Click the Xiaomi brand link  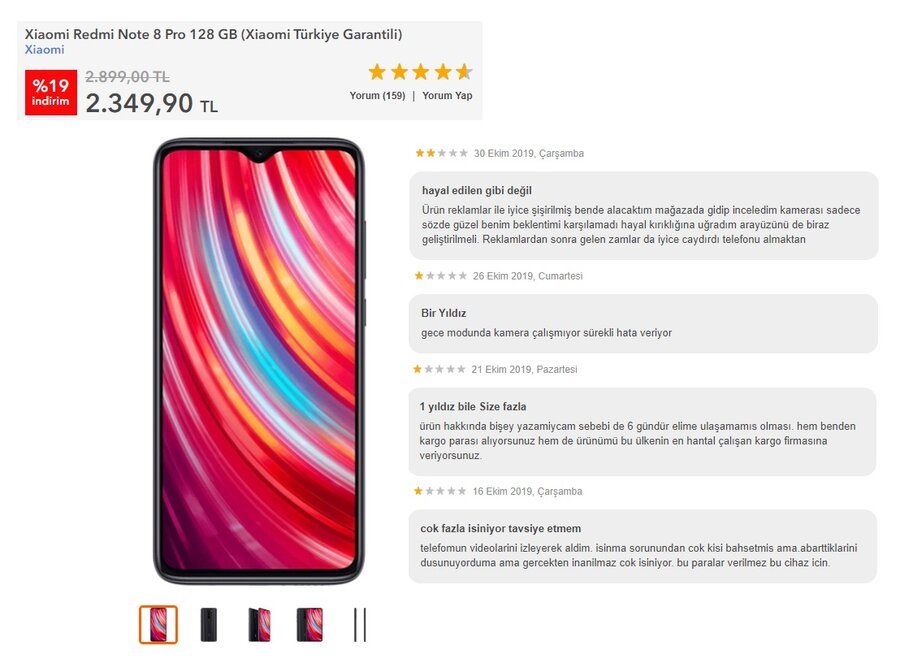click(44, 49)
